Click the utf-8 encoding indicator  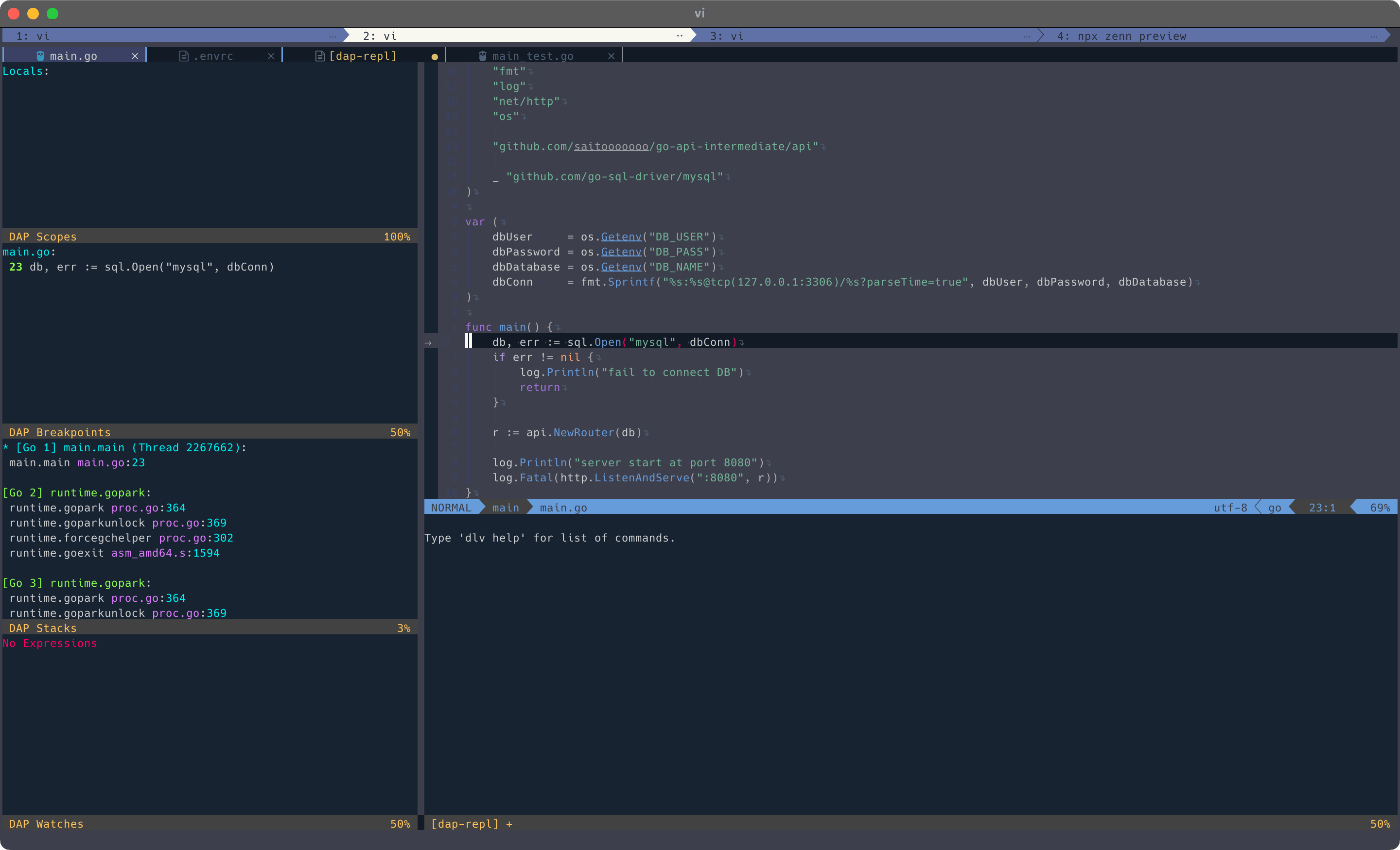(x=1231, y=508)
